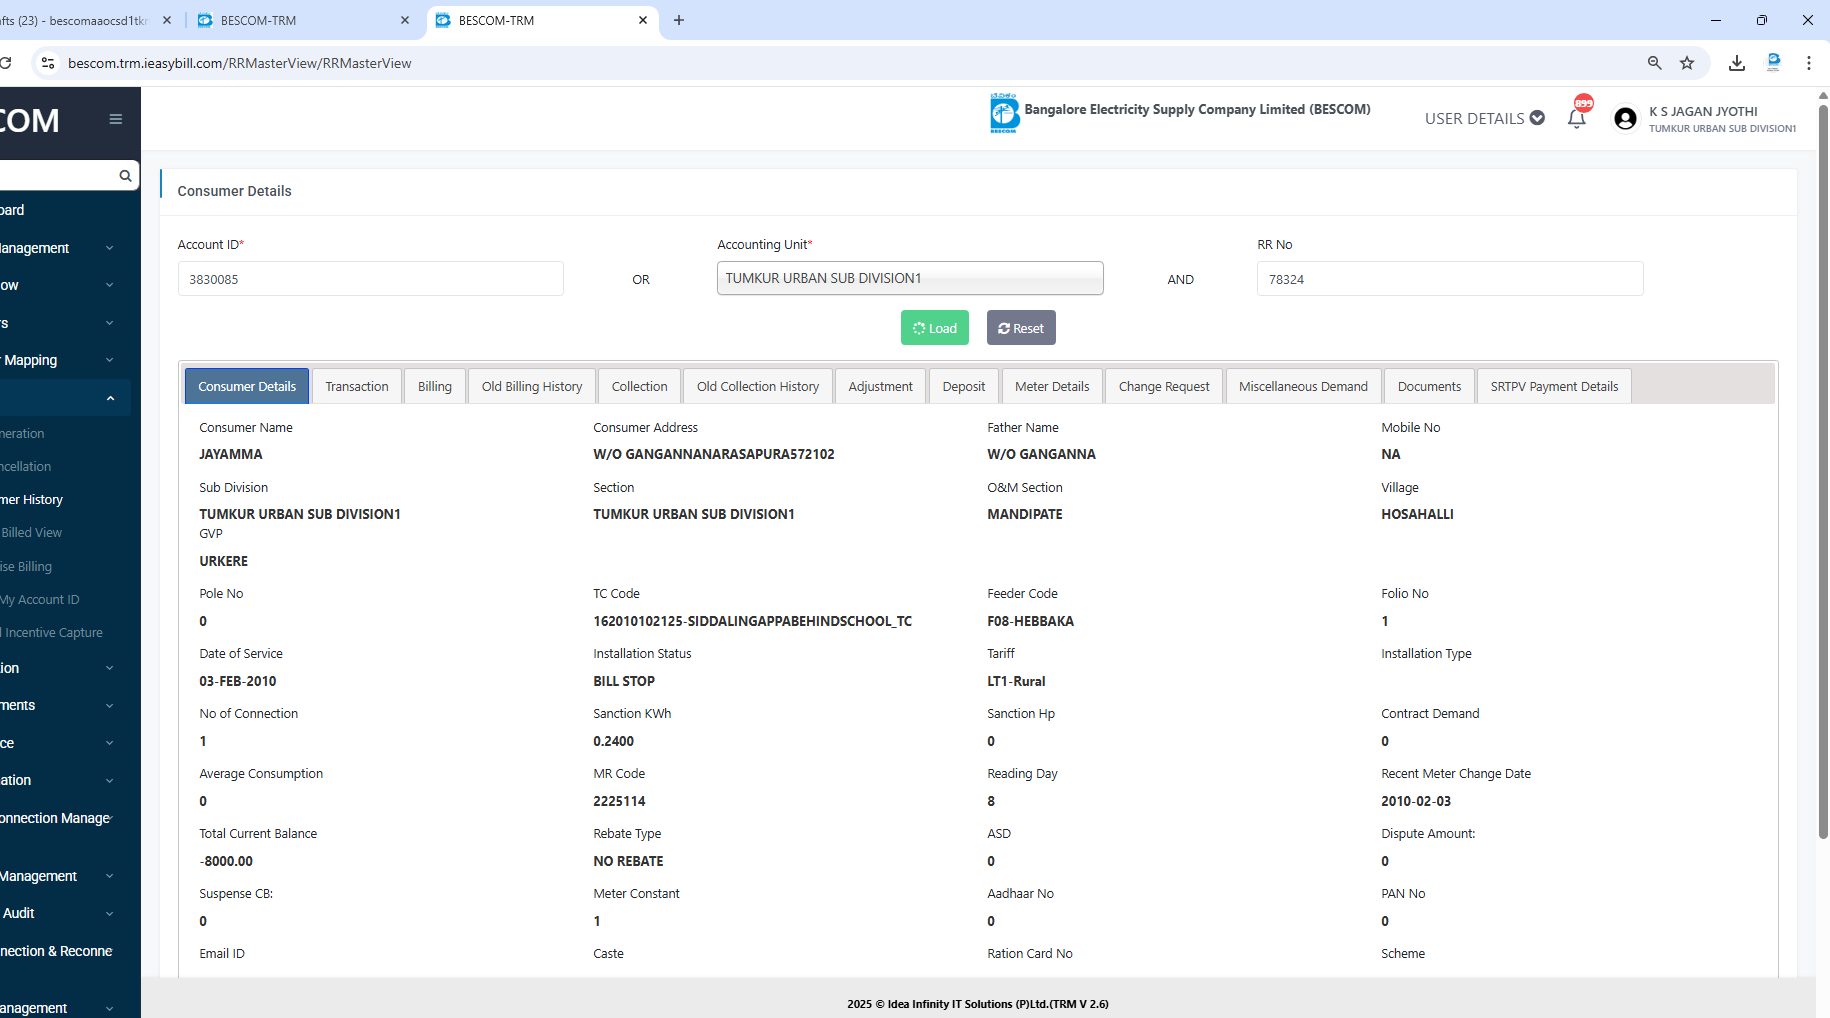Open a new browser tab

pyautogui.click(x=679, y=20)
